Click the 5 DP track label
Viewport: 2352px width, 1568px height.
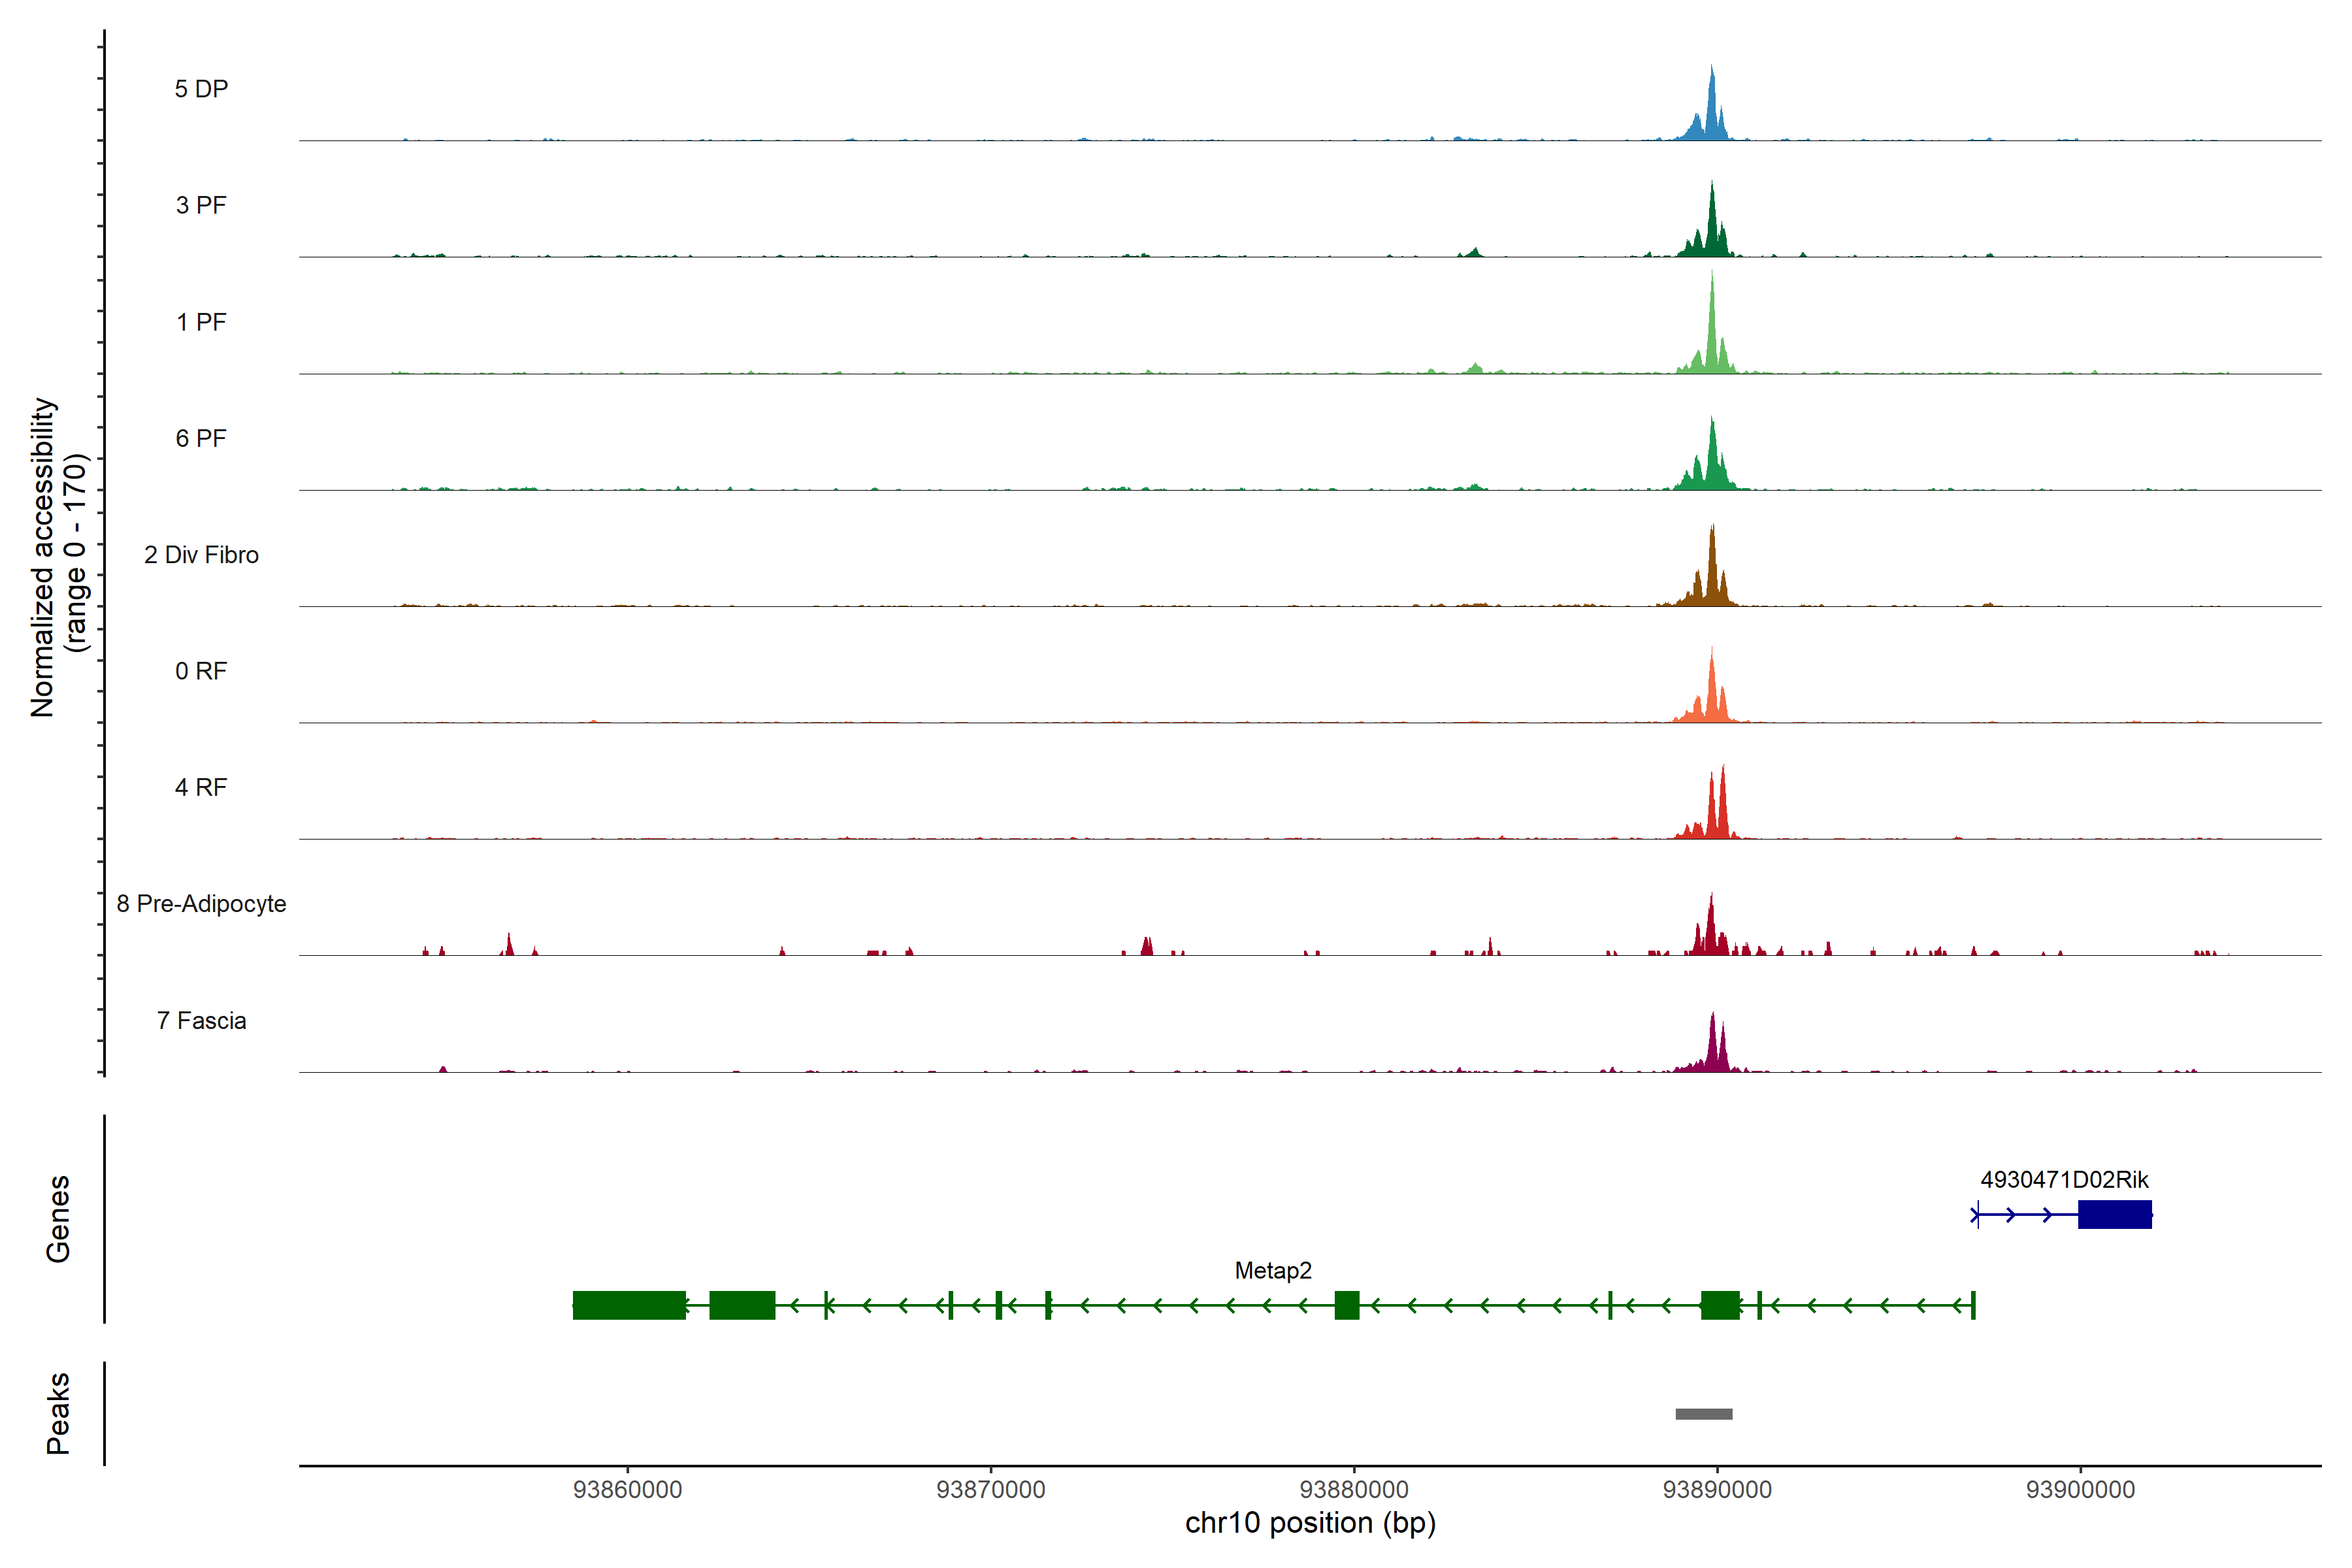pos(201,89)
